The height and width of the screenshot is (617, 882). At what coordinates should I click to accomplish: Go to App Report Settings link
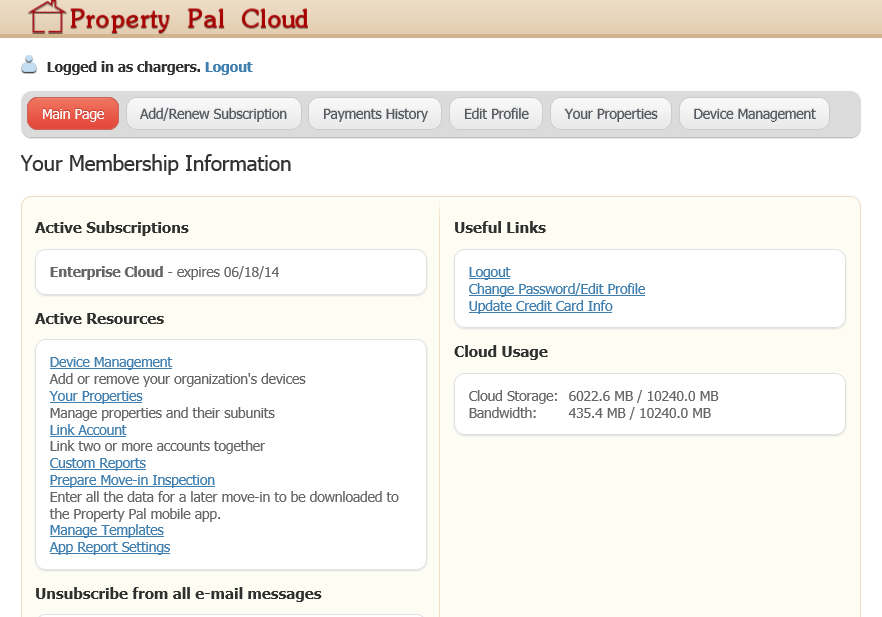pyautogui.click(x=110, y=547)
